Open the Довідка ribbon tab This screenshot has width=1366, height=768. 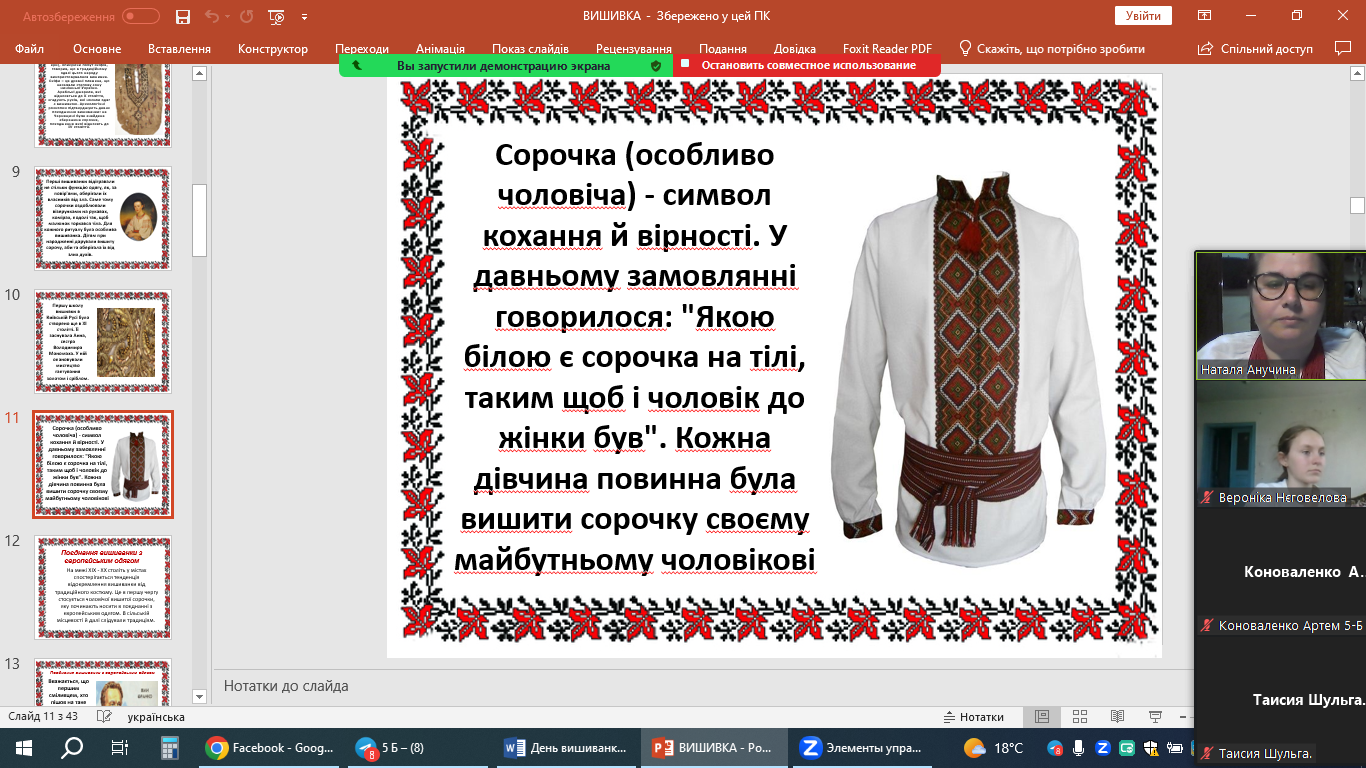tap(795, 49)
